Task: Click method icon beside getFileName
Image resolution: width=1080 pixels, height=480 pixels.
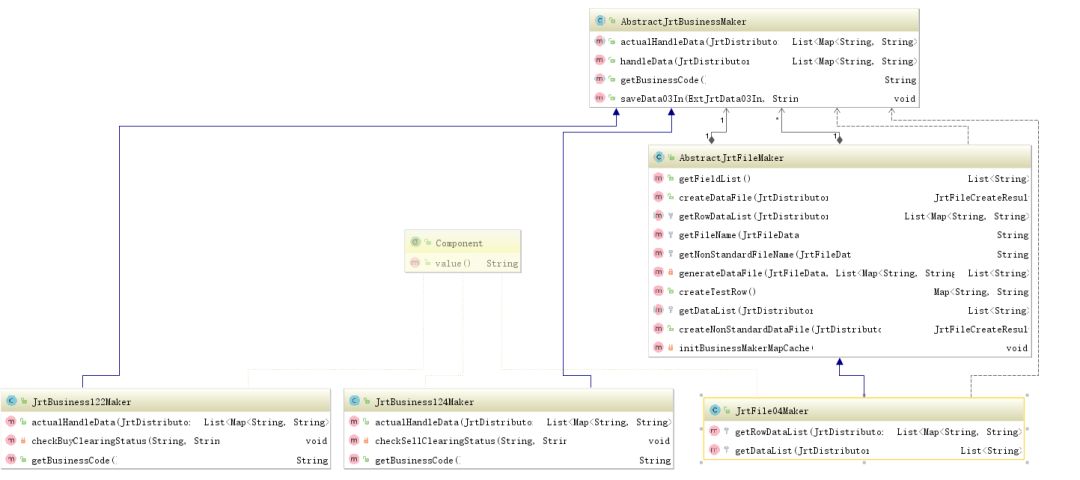Action: 658,235
